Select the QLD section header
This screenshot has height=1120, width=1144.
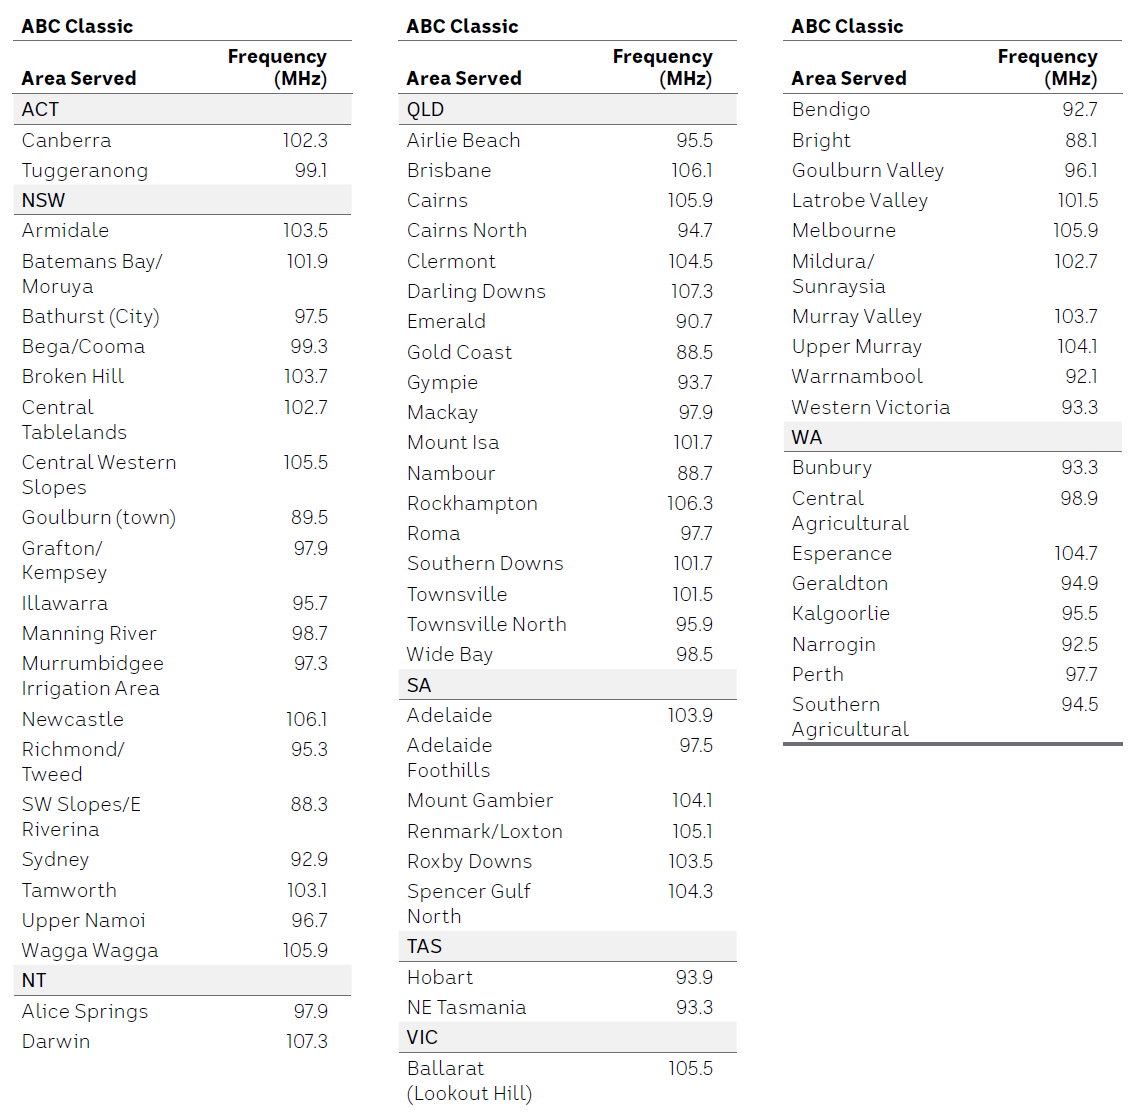tap(568, 109)
